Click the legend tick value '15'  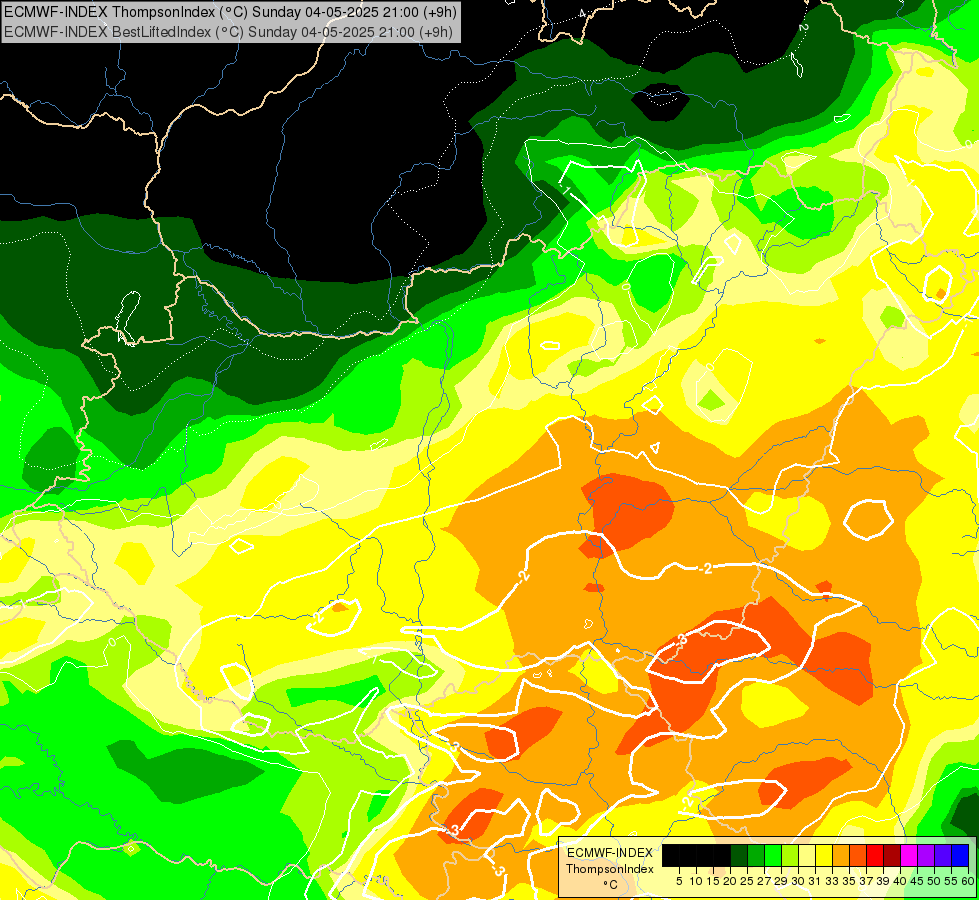(x=713, y=881)
